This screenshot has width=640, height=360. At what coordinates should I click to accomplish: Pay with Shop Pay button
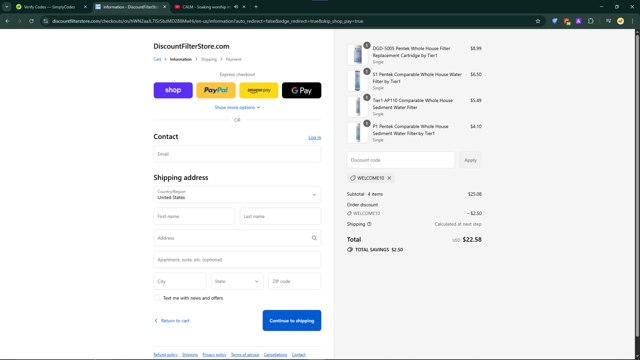[173, 90]
